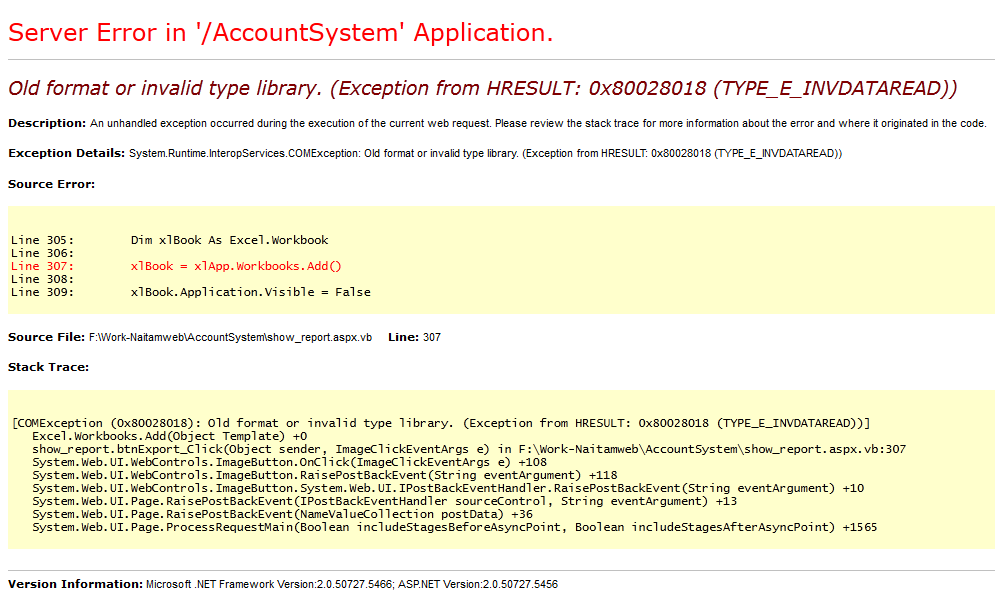Click 'Page.RaisePostBackEvent(NameValueCollection postData) +36'
The image size is (995, 597).
282,514
